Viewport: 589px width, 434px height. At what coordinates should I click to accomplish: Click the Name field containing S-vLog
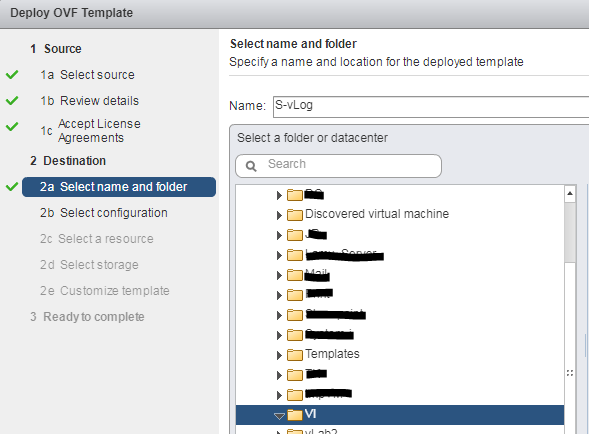pos(431,107)
